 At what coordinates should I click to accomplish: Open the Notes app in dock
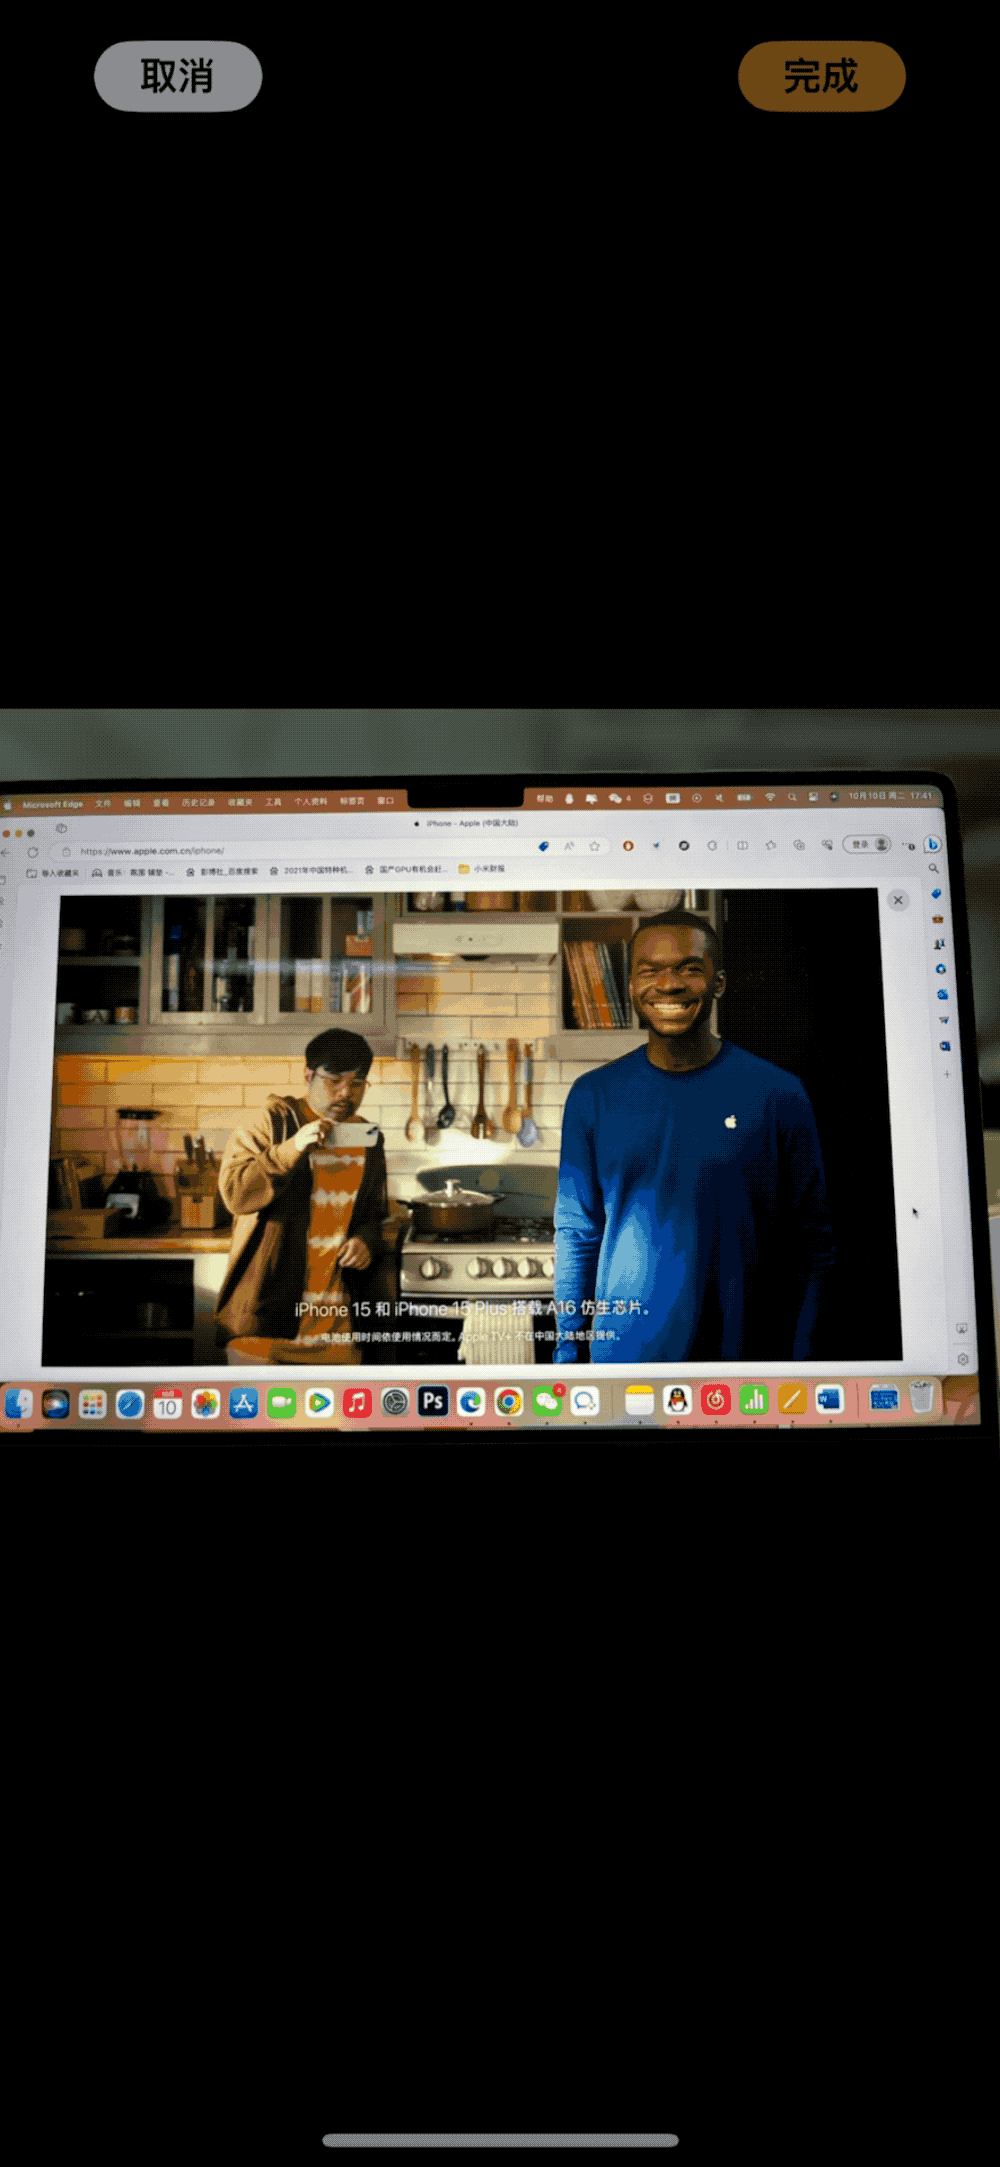tap(639, 1400)
